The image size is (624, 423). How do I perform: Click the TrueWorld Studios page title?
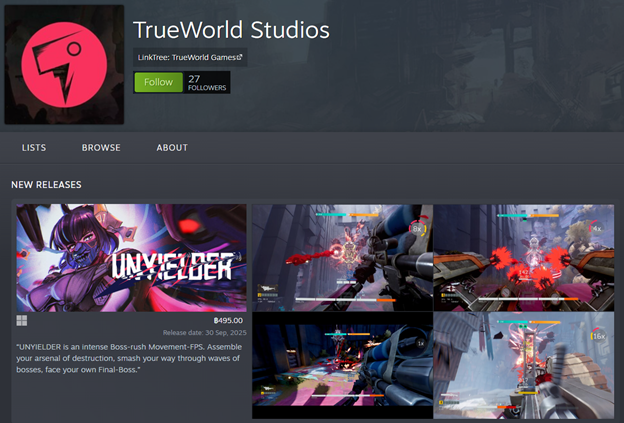tap(231, 28)
